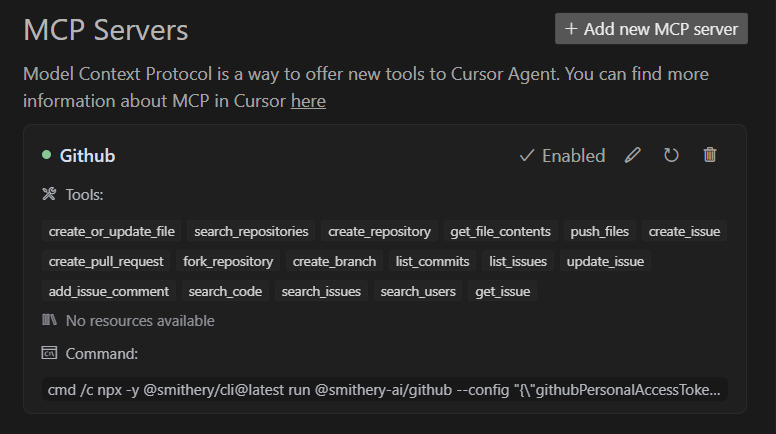
Task: Pick the create_pull_request tool chip
Action: [x=106, y=261]
